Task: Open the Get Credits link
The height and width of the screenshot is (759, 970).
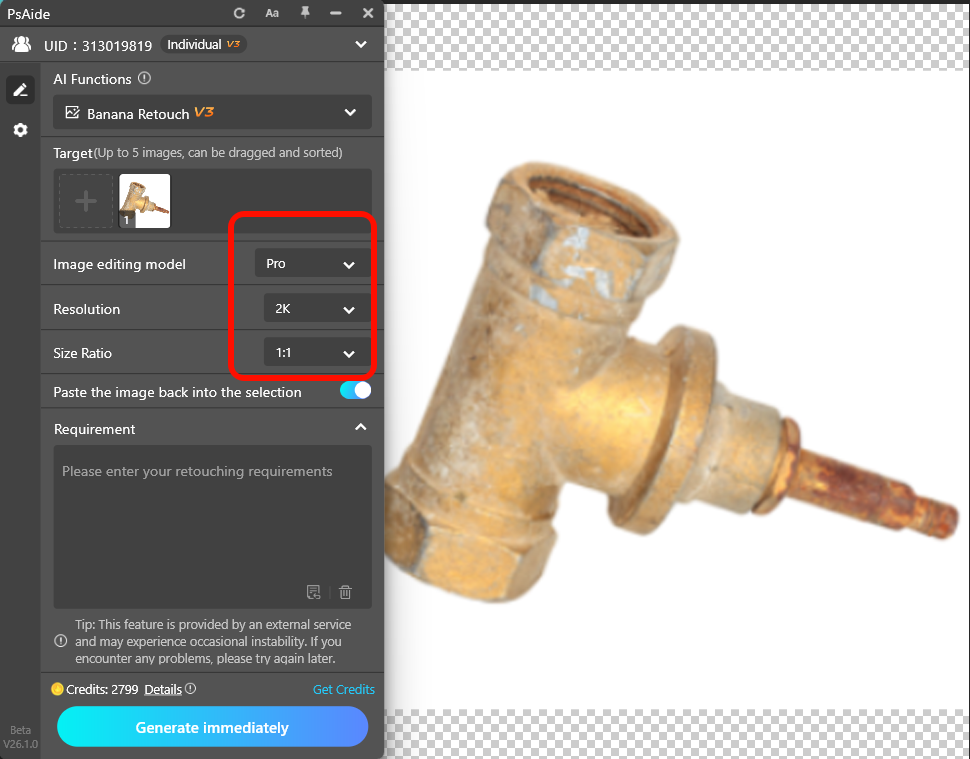Action: click(x=343, y=689)
